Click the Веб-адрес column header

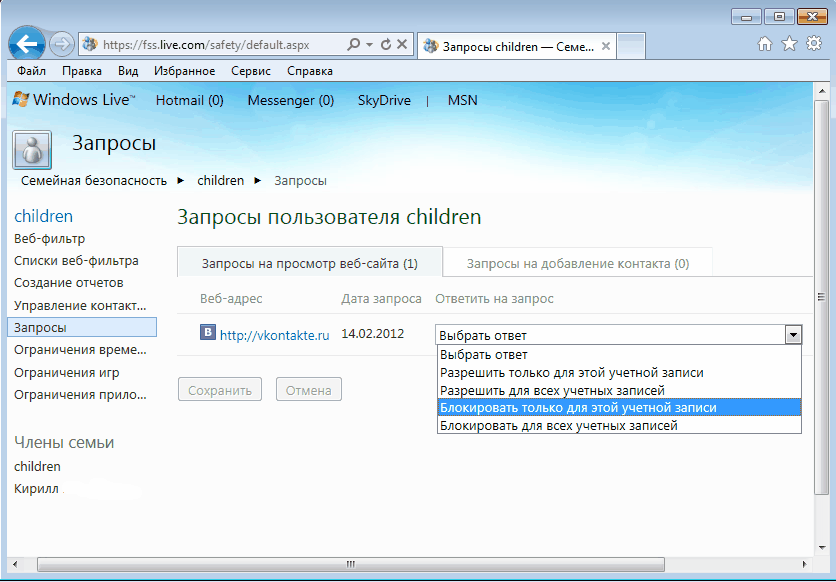(231, 298)
